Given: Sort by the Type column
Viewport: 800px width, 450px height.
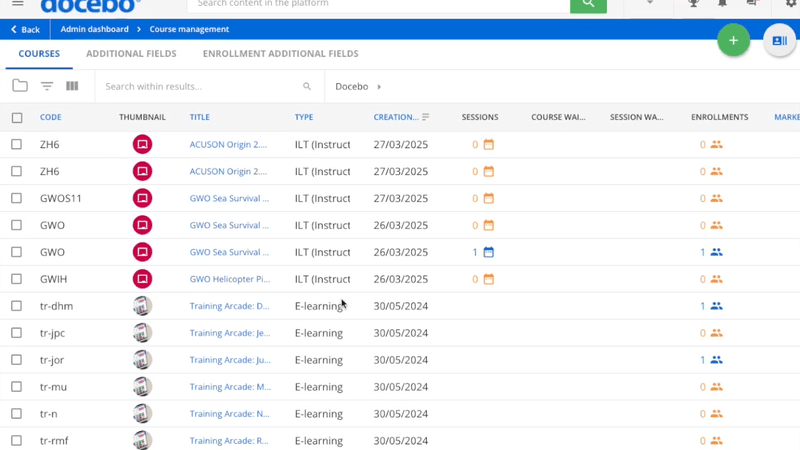Looking at the screenshot, I should pyautogui.click(x=304, y=117).
